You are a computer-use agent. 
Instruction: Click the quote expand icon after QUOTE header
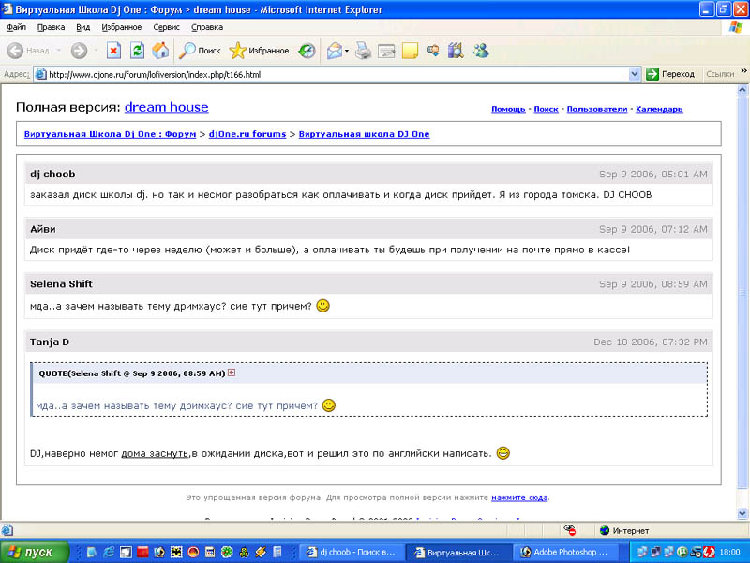point(232,372)
